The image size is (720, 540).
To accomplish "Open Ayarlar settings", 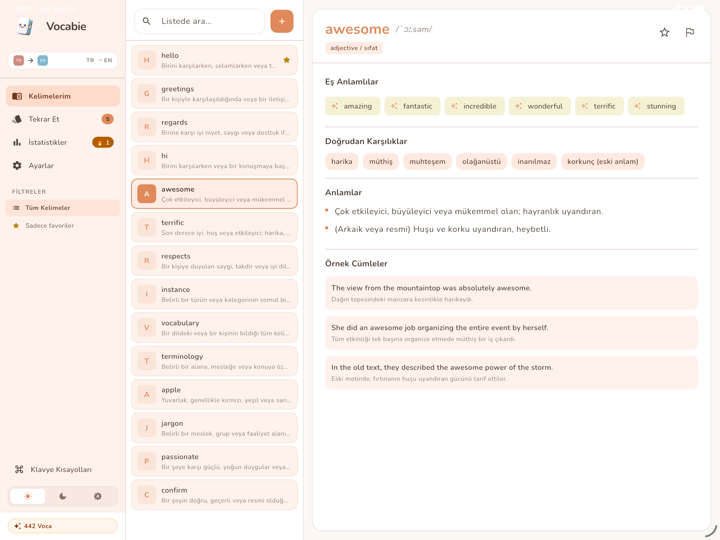I will point(62,165).
